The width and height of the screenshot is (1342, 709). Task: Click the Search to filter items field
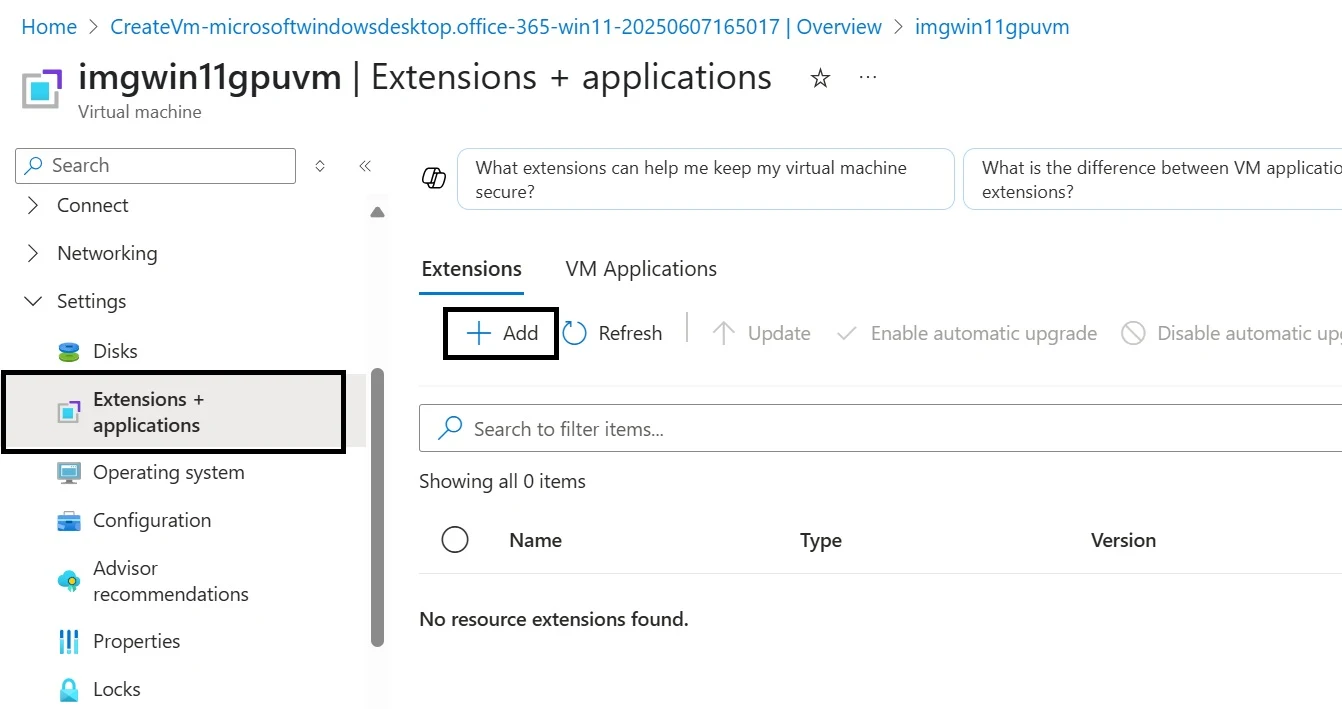tap(880, 429)
